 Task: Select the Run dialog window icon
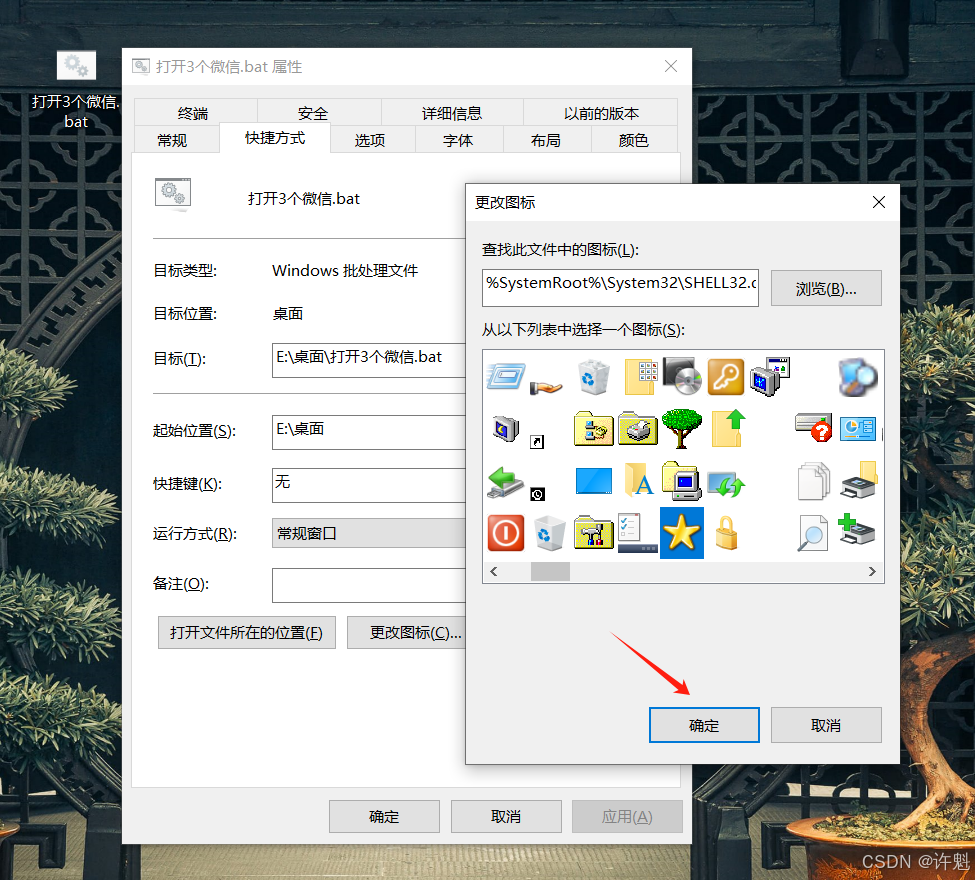506,377
